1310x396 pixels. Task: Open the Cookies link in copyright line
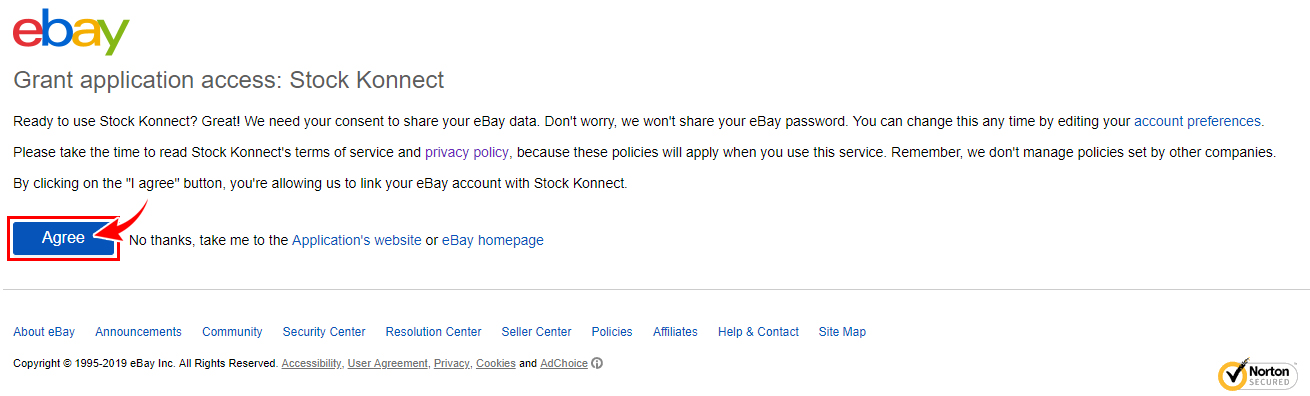(496, 364)
